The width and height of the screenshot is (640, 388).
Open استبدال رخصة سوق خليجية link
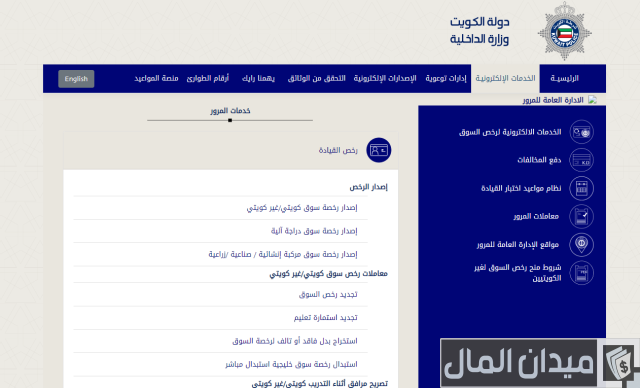coord(291,364)
